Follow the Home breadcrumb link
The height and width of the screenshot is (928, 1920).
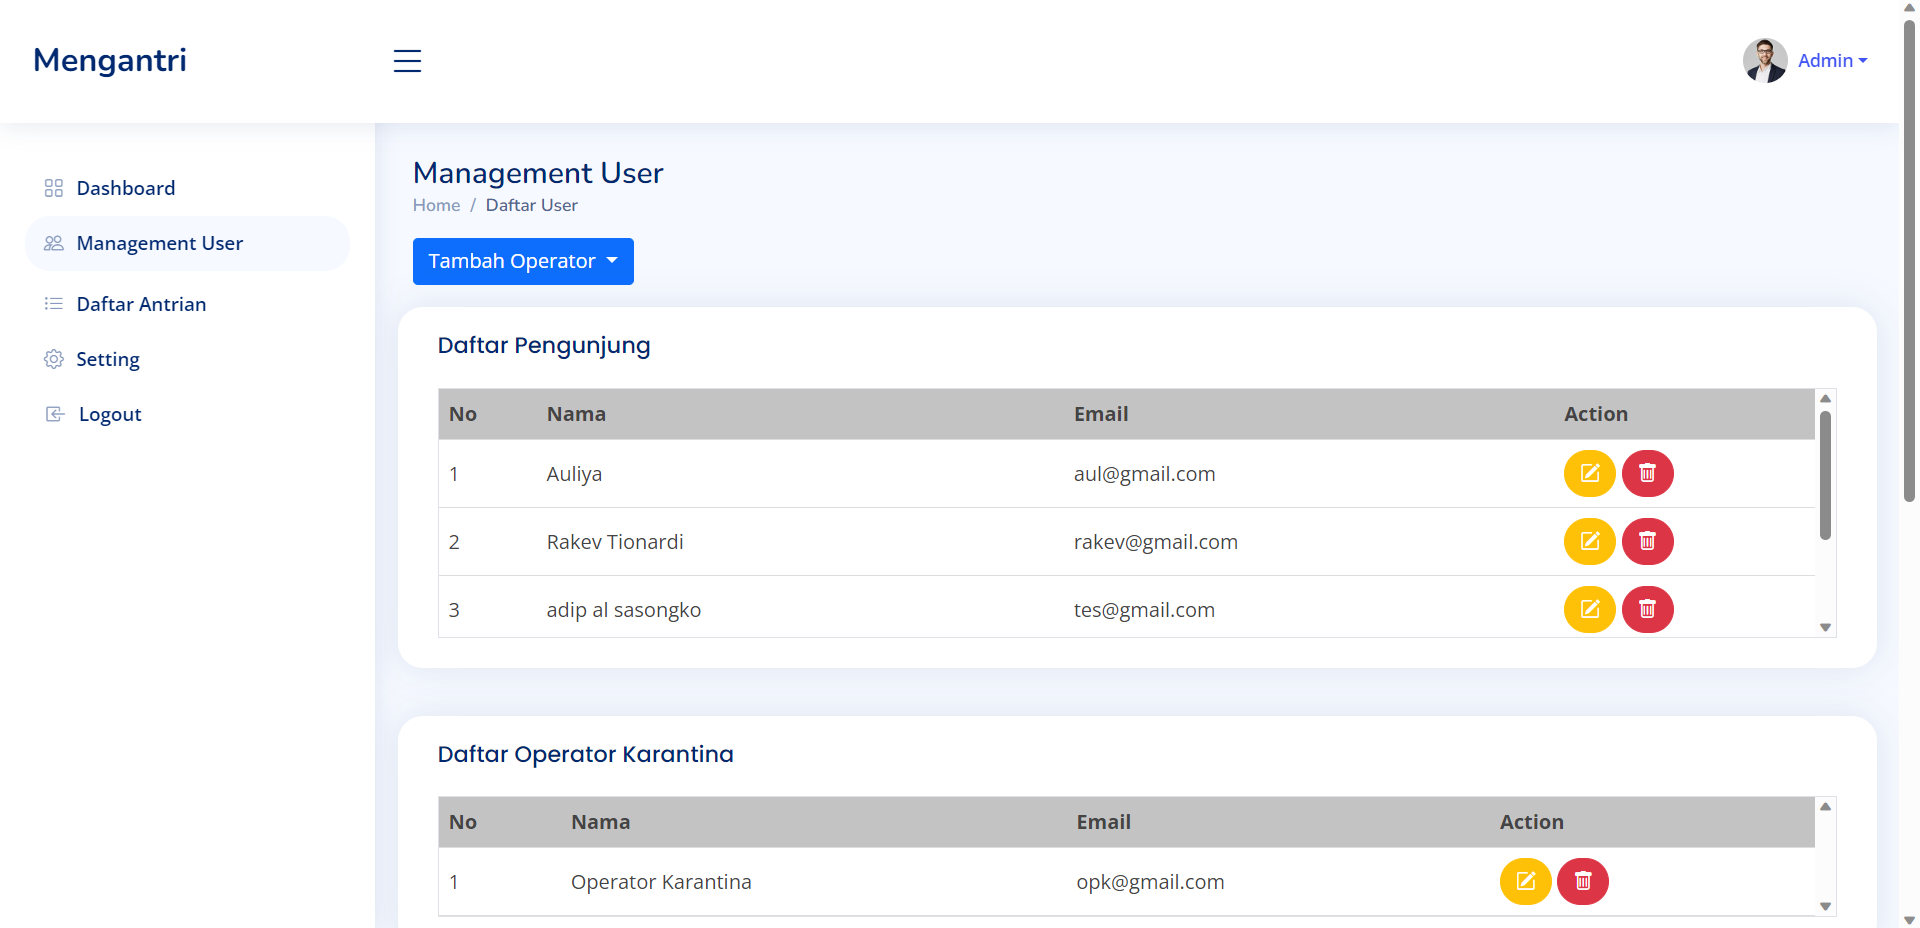437,205
